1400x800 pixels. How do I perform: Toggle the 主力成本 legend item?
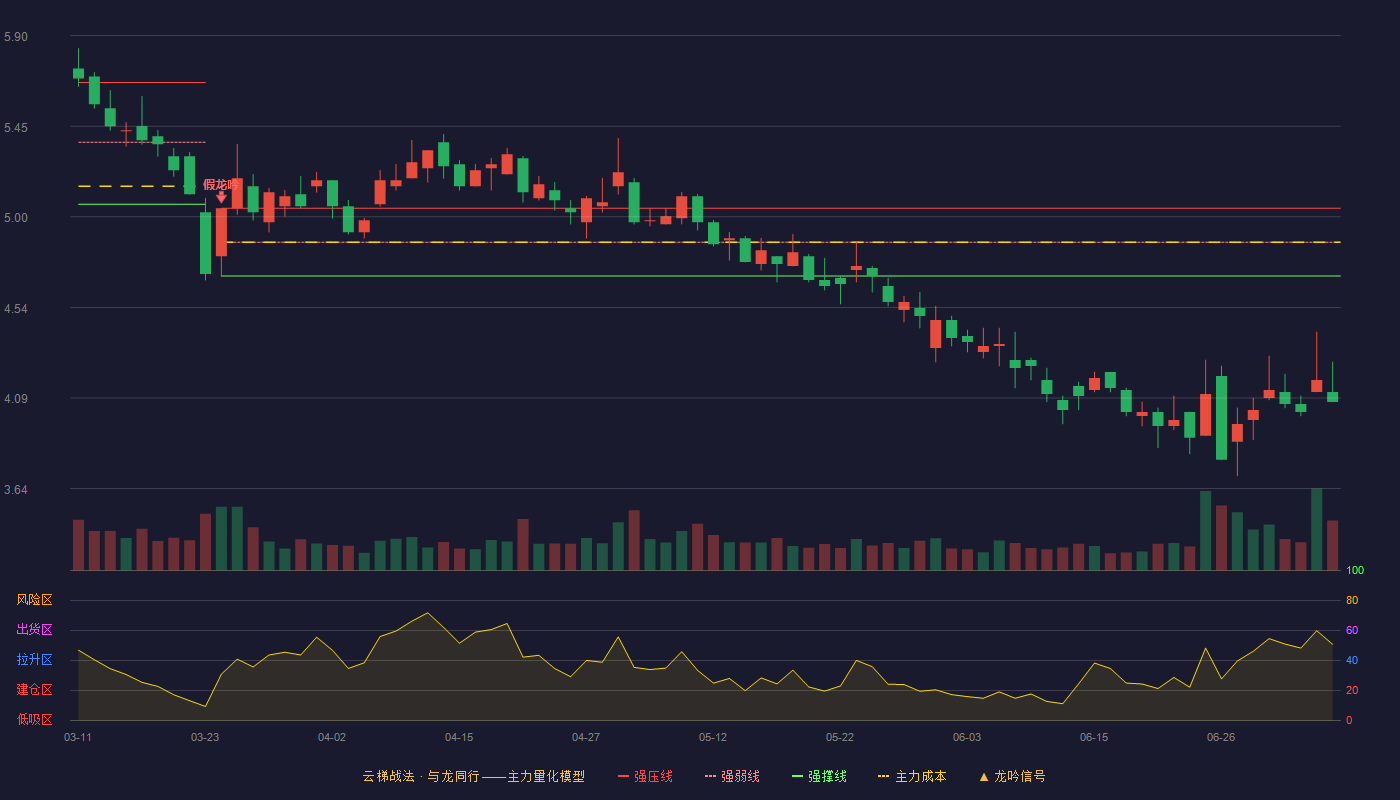[x=912, y=776]
